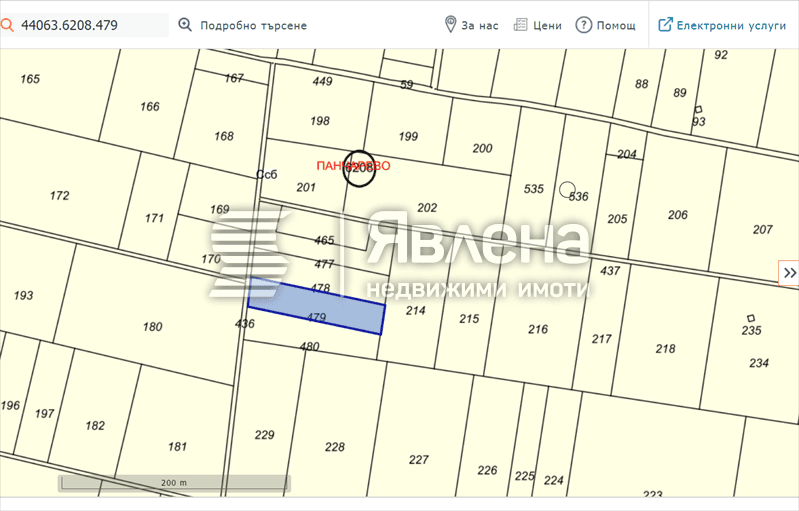
Task: Click parcel 215 label
Action: pyautogui.click(x=469, y=318)
